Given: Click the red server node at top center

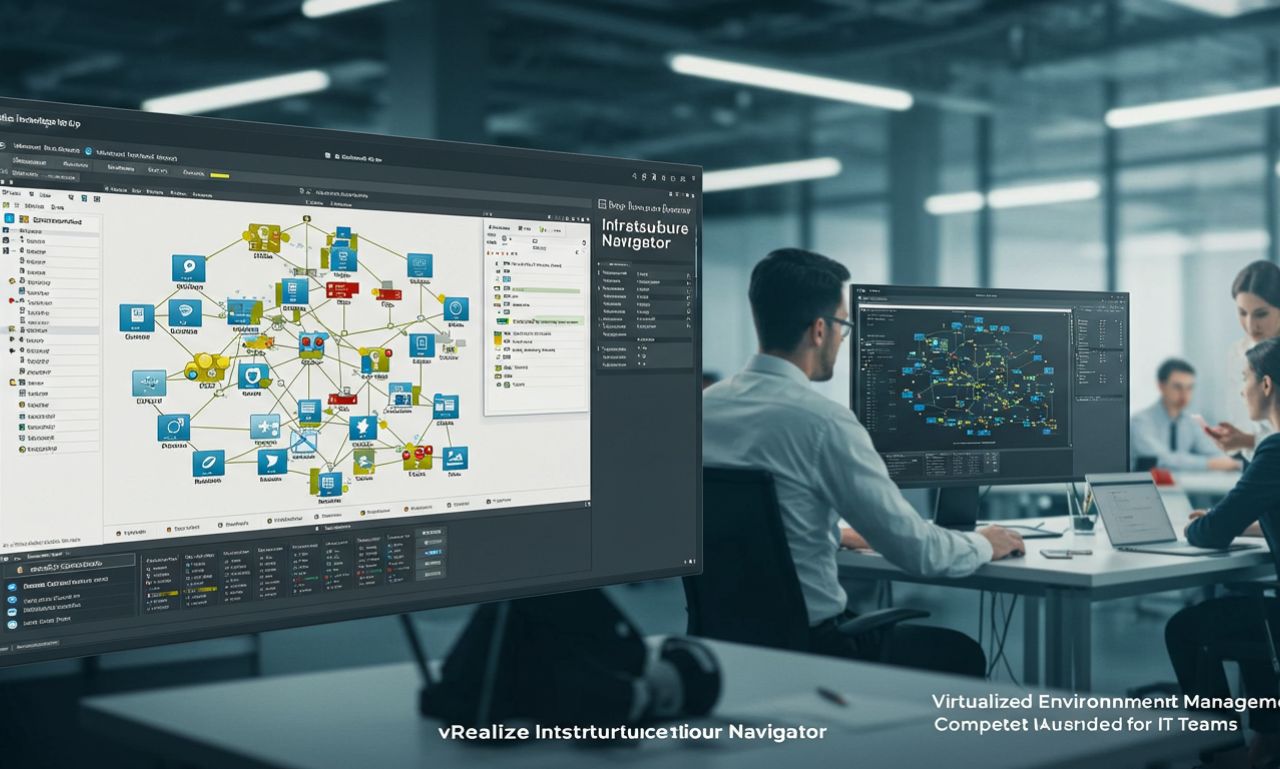Looking at the screenshot, I should [341, 289].
